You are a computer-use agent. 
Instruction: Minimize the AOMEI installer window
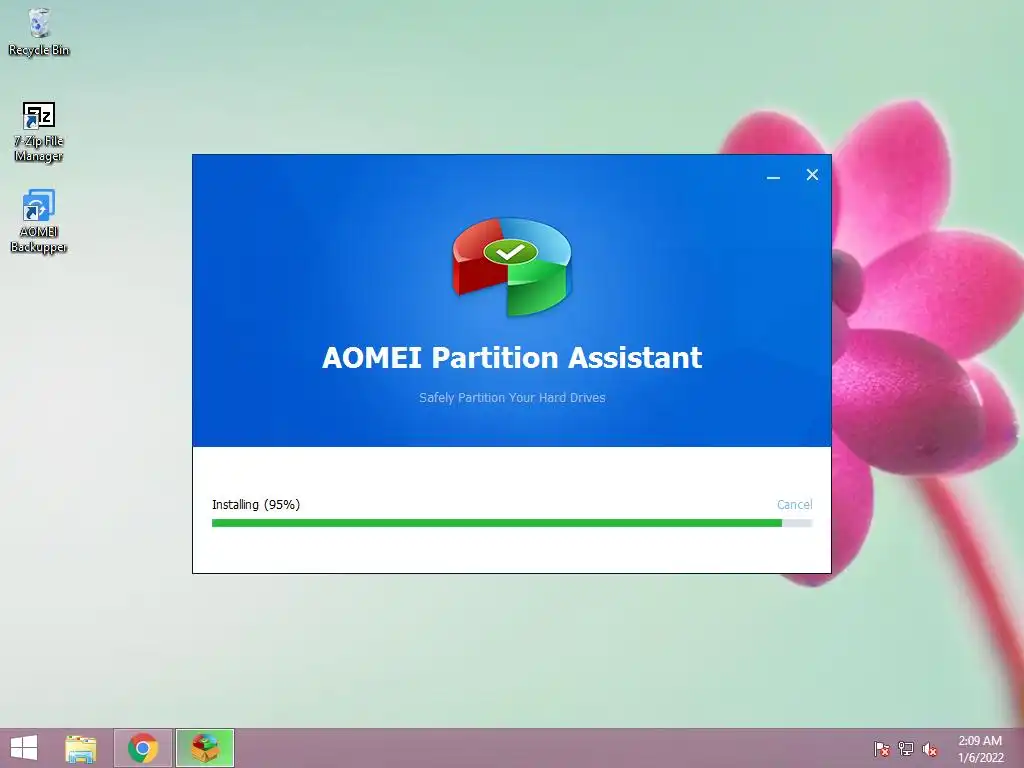773,175
